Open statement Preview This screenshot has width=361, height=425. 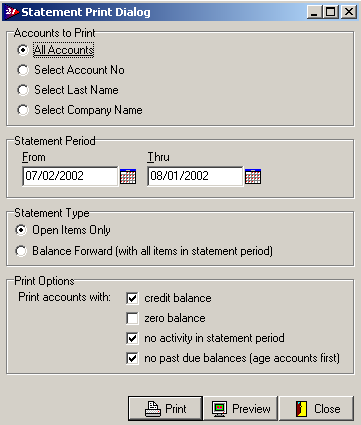[x=241, y=408]
